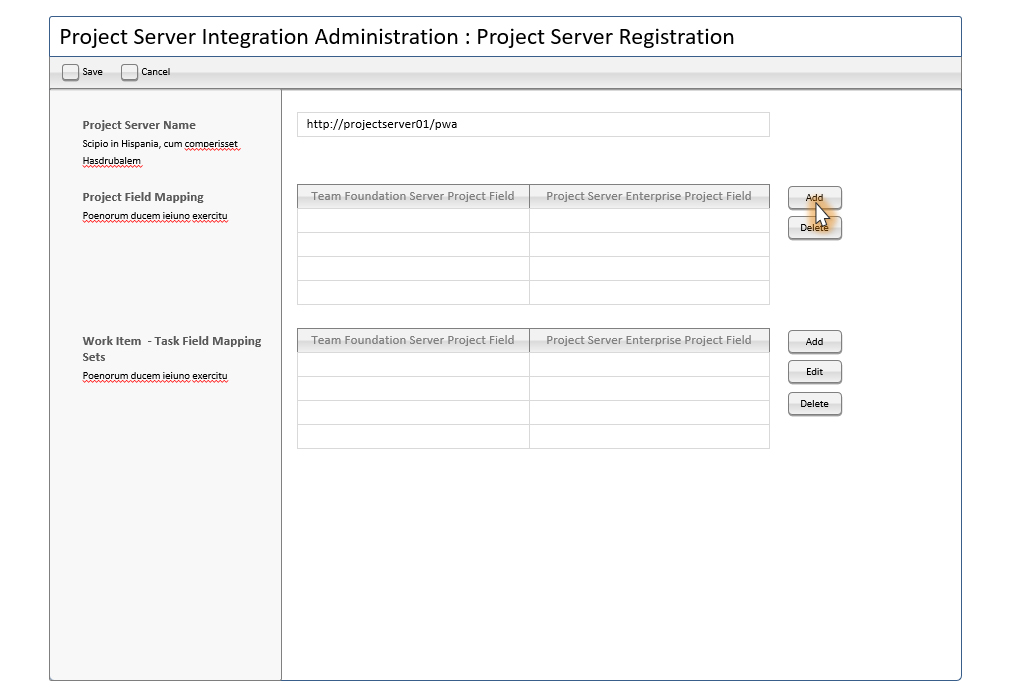Select Project Server Enterprise column header in Work Item table

[x=649, y=340]
